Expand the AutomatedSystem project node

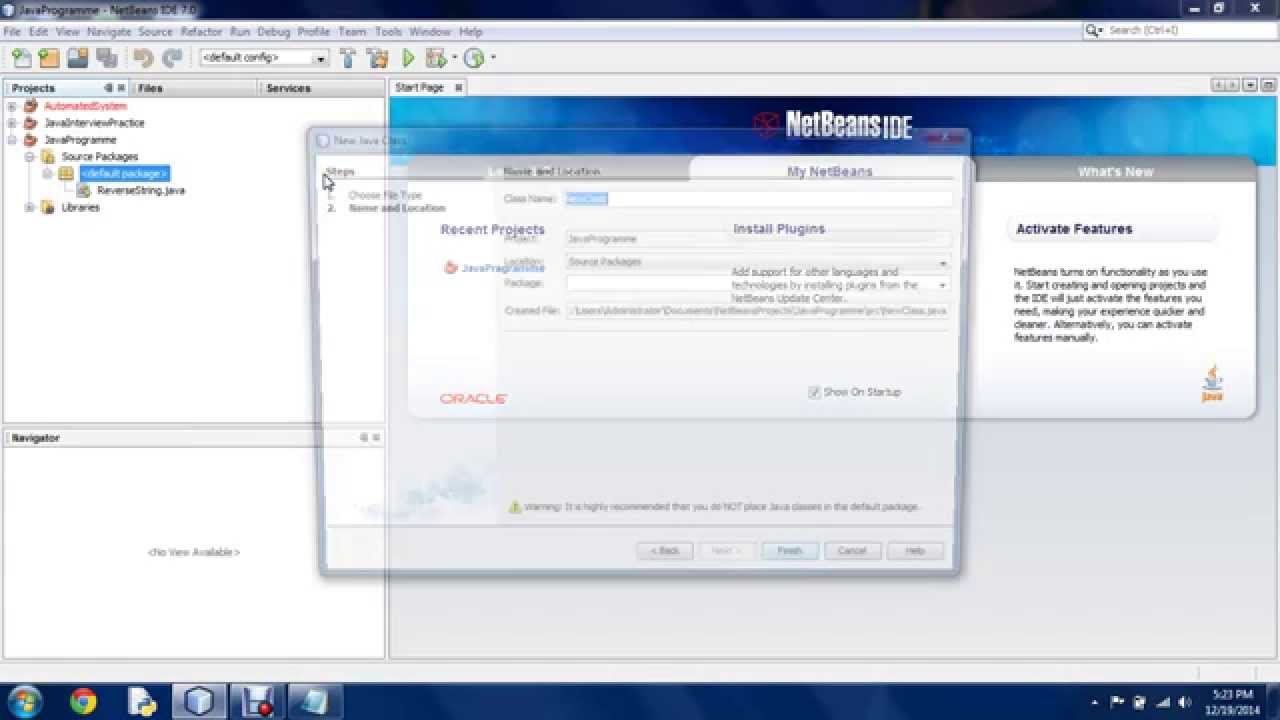12,106
